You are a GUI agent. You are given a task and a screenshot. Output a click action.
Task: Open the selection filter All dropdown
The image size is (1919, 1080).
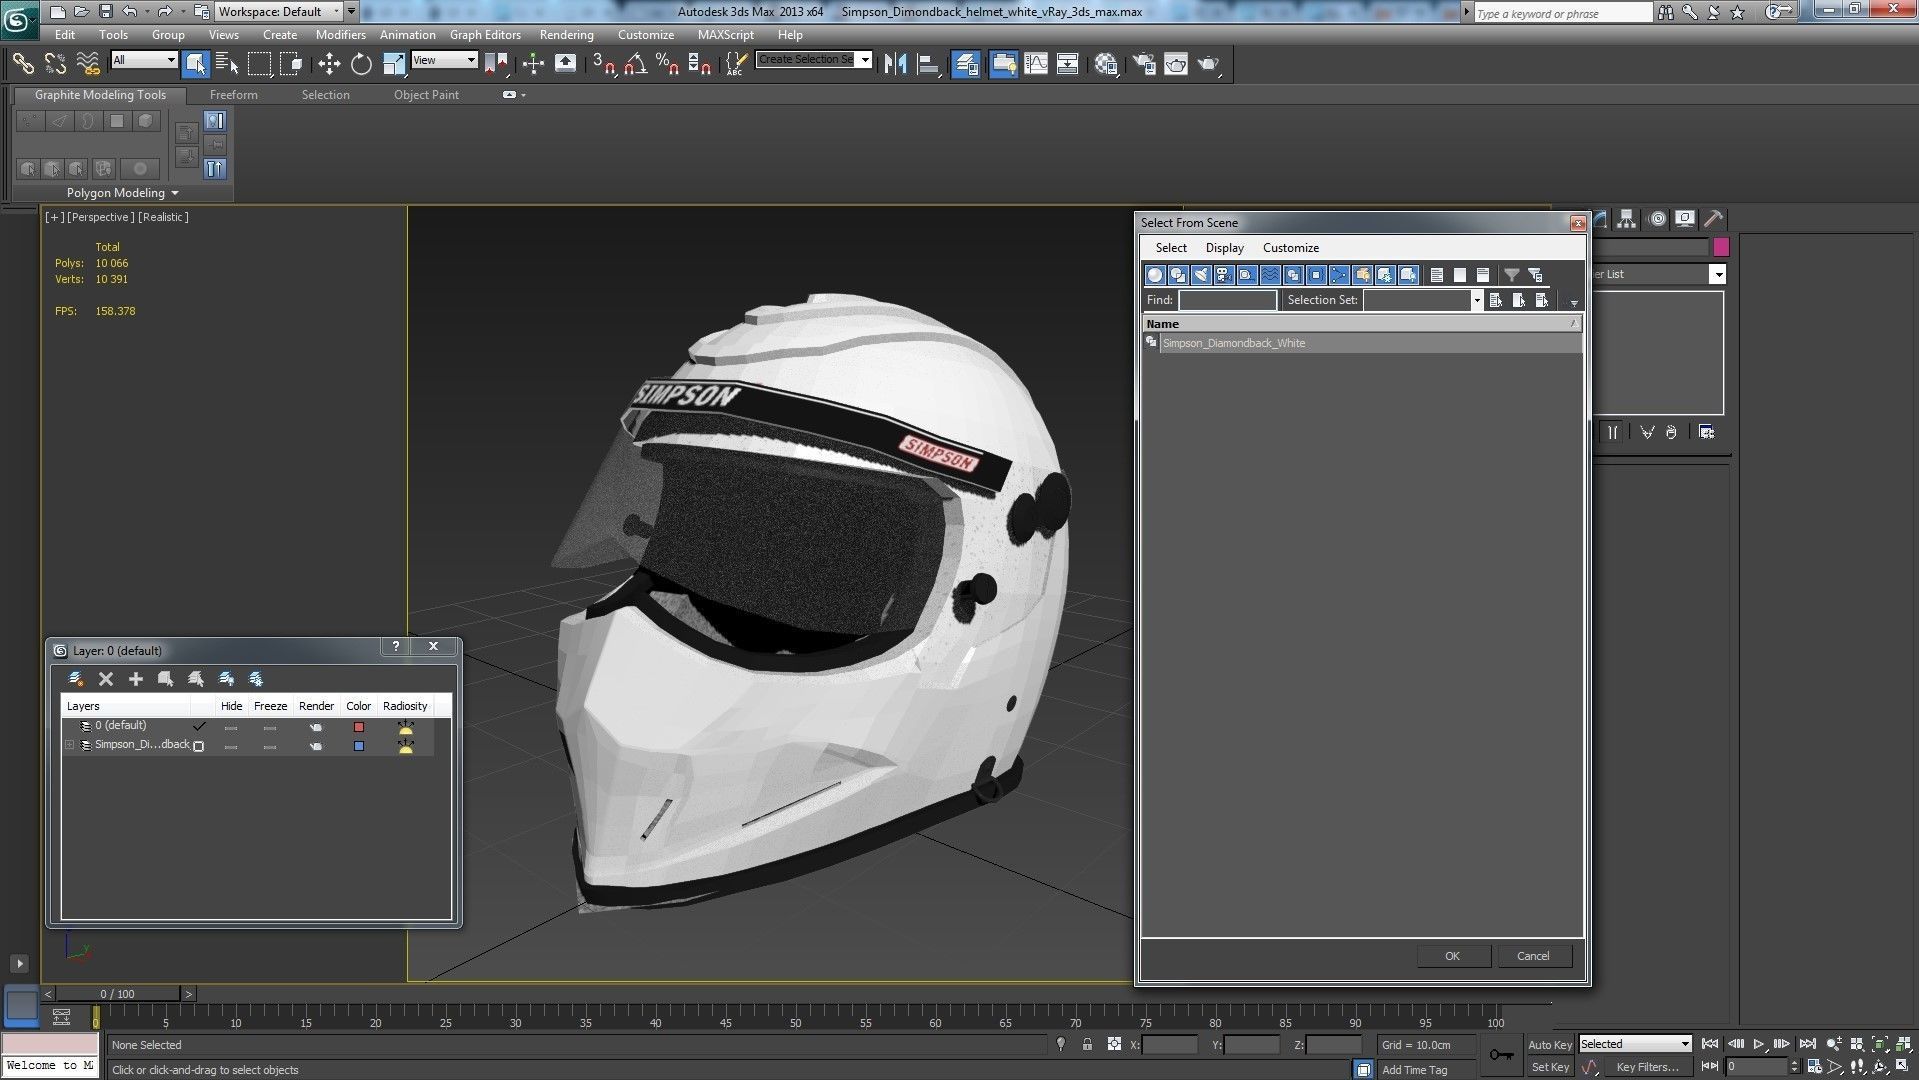[144, 60]
